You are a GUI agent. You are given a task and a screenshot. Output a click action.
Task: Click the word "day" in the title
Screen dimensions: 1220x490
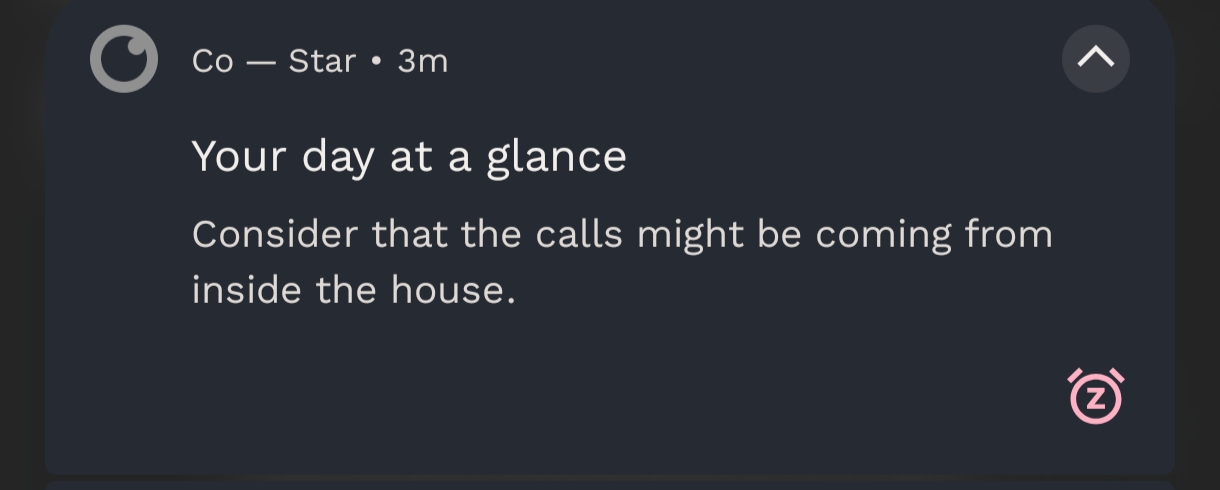click(338, 158)
